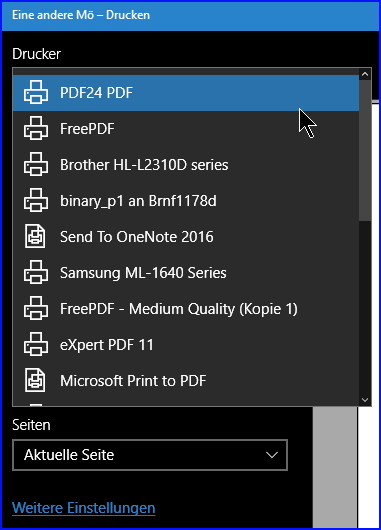Click the printer icon beside Brother HL-L2310D series
Screen dimensions: 381x530
[35, 164]
